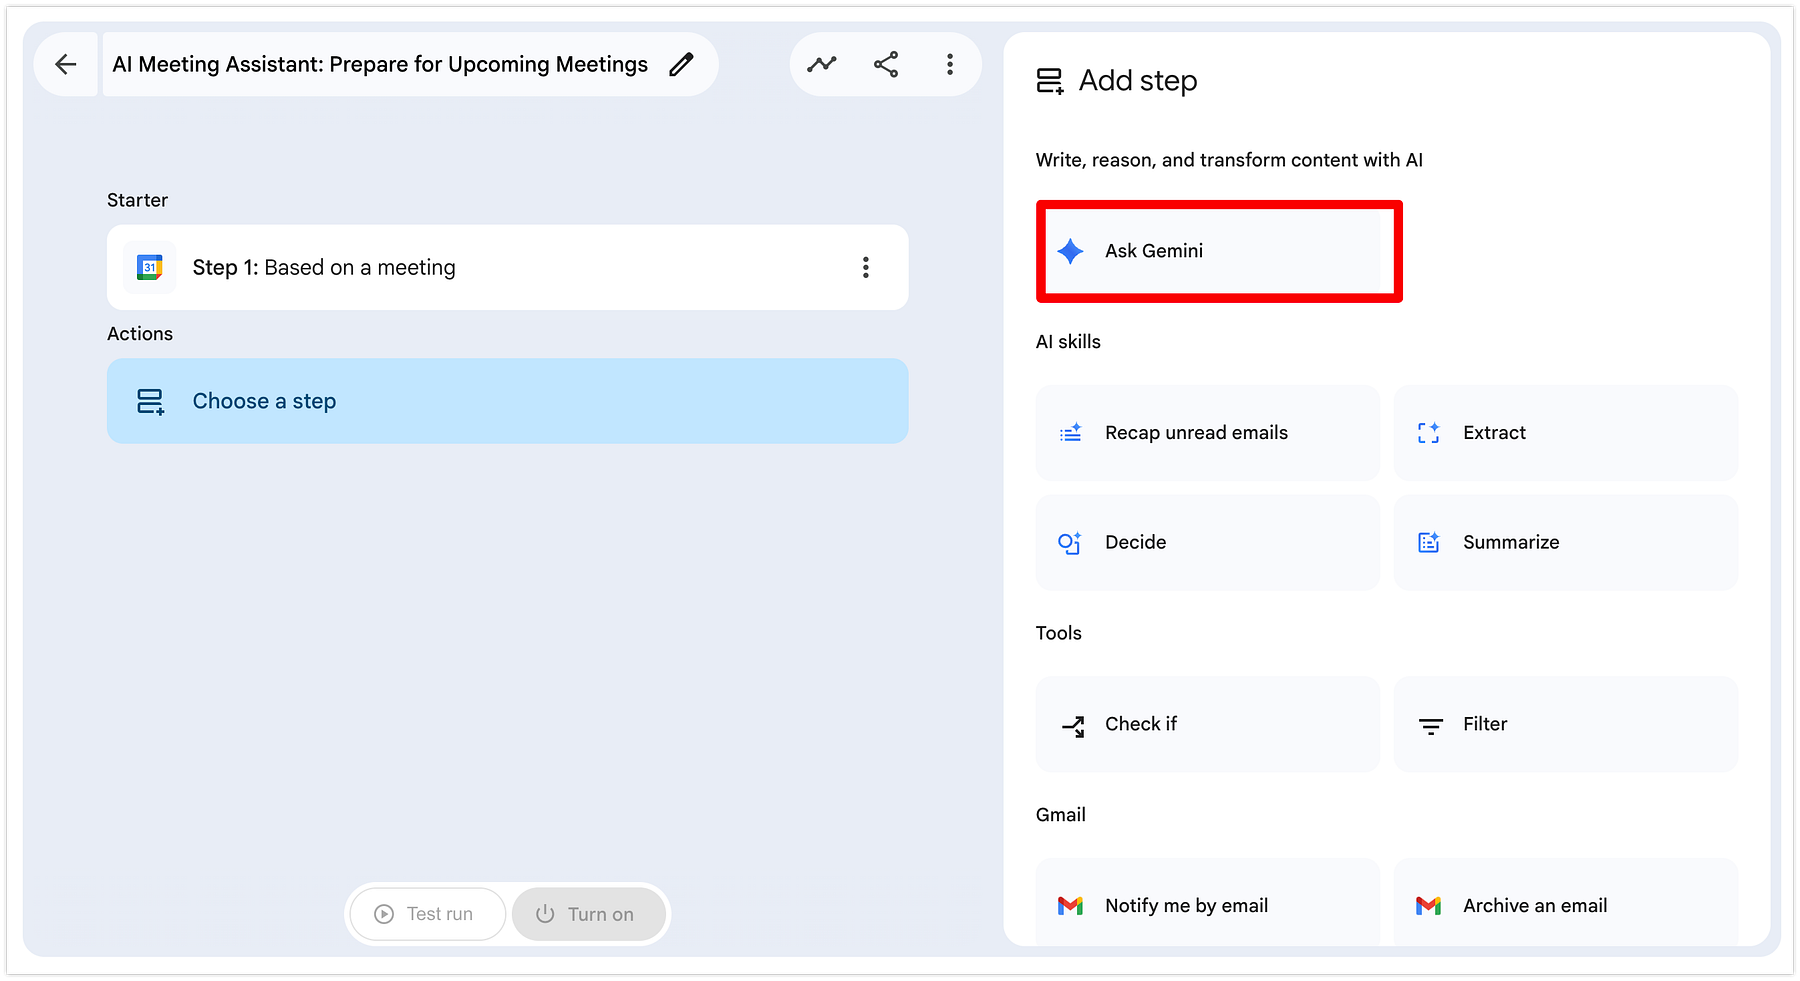Go back using the left arrow icon
The height and width of the screenshot is (981, 1800).
66,65
